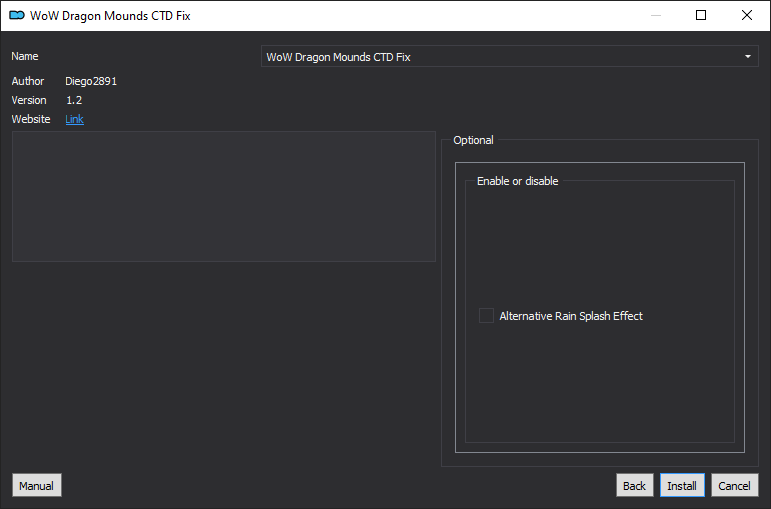Image resolution: width=771 pixels, height=509 pixels.
Task: Click the Name field label
Action: (x=25, y=56)
